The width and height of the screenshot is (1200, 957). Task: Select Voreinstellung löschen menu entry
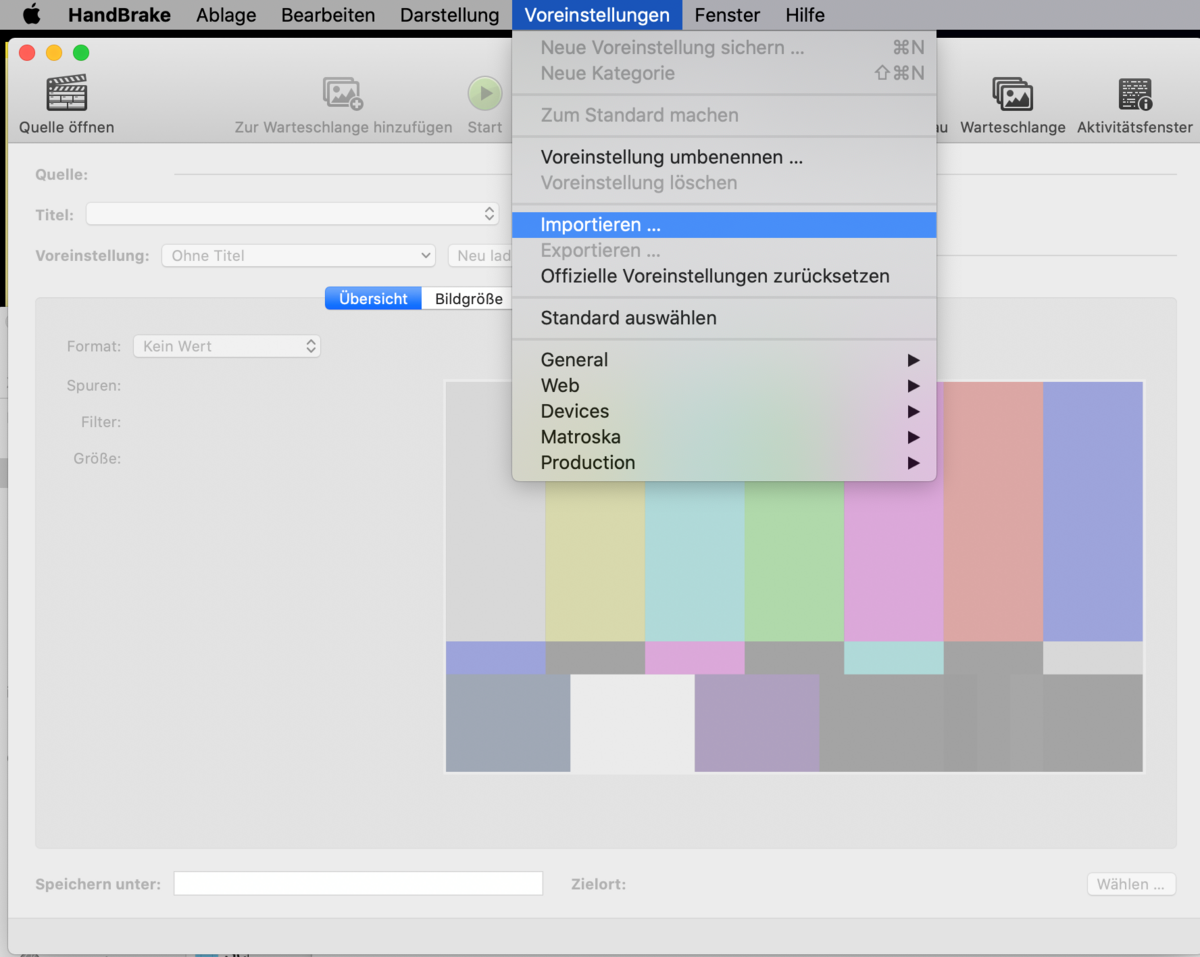(724, 183)
